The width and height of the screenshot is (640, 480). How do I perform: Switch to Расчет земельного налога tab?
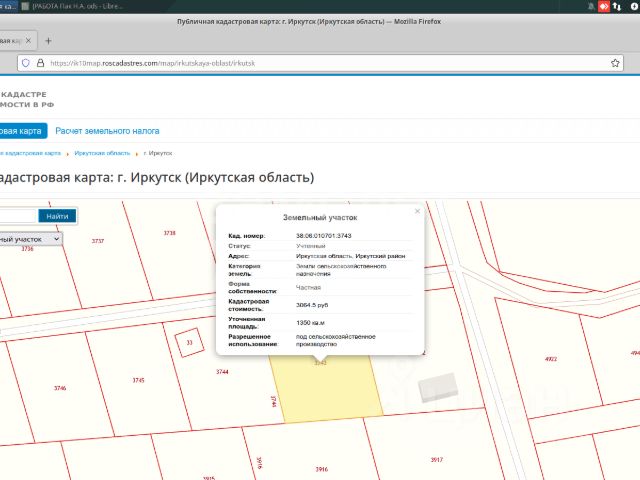click(107, 131)
